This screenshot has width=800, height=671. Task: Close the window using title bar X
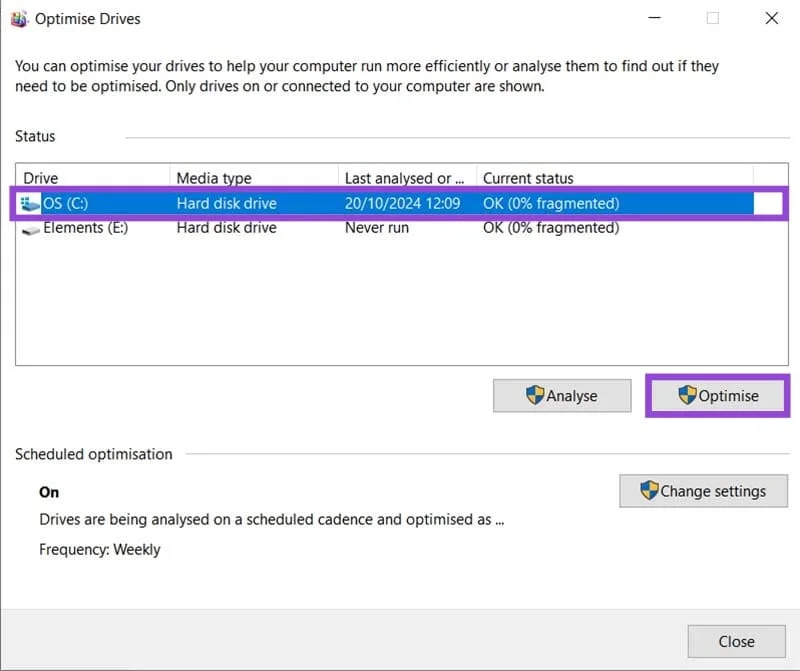click(x=771, y=18)
